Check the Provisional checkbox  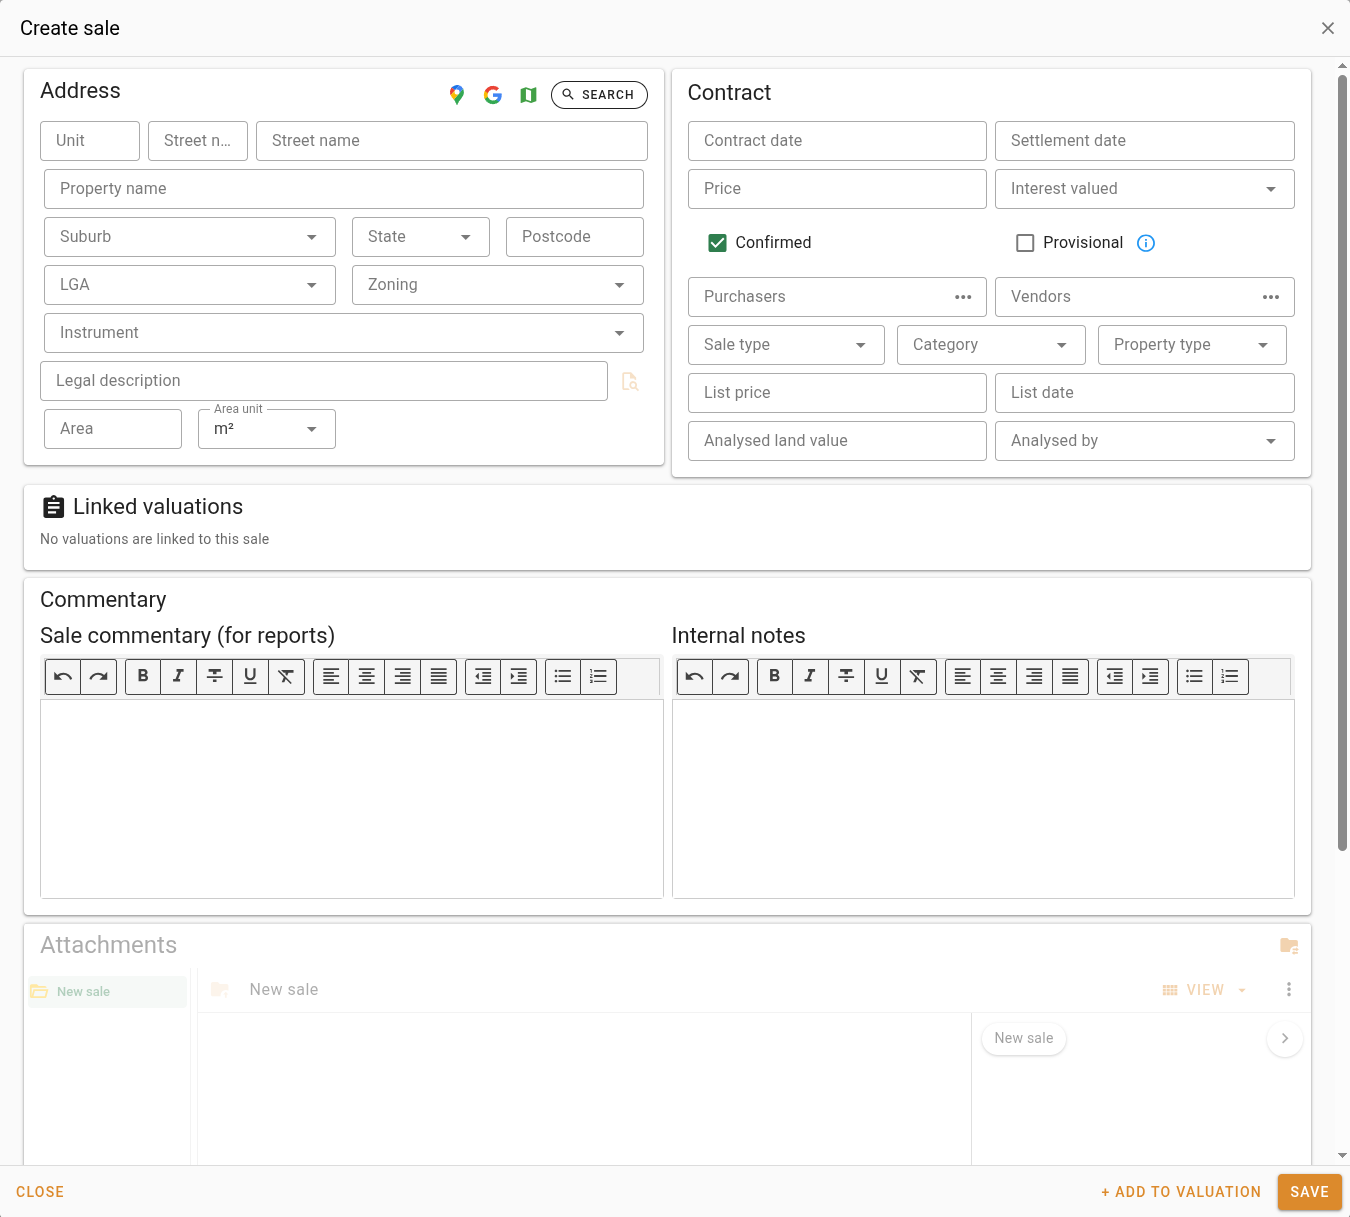[x=1025, y=243]
